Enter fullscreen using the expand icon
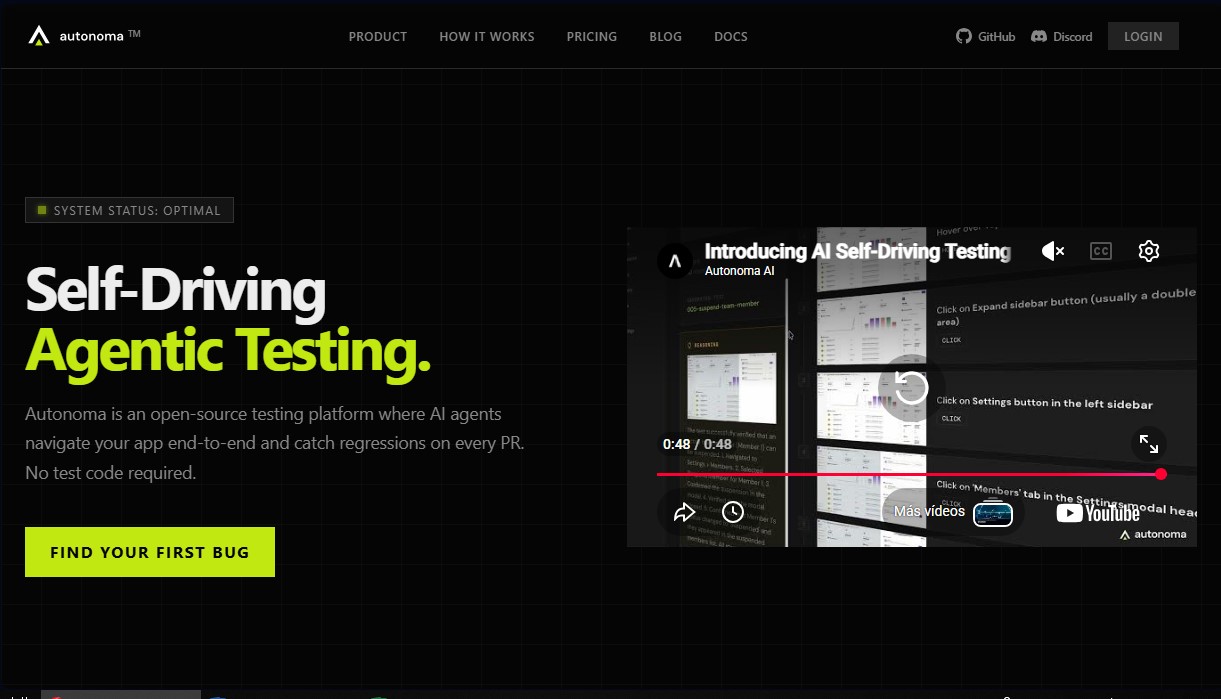1221x699 pixels. pos(1149,444)
